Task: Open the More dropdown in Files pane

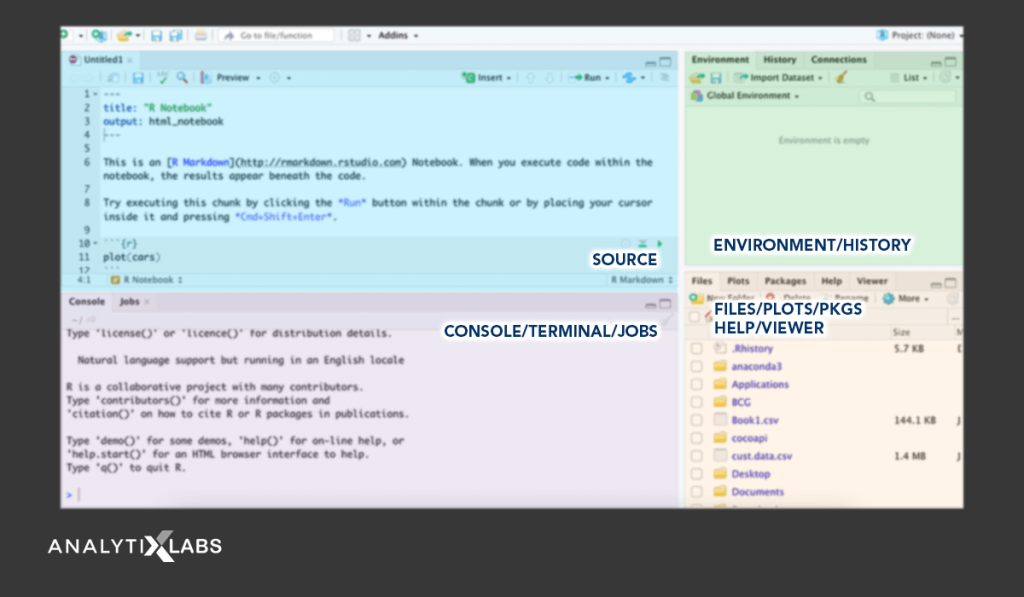Action: [x=906, y=298]
